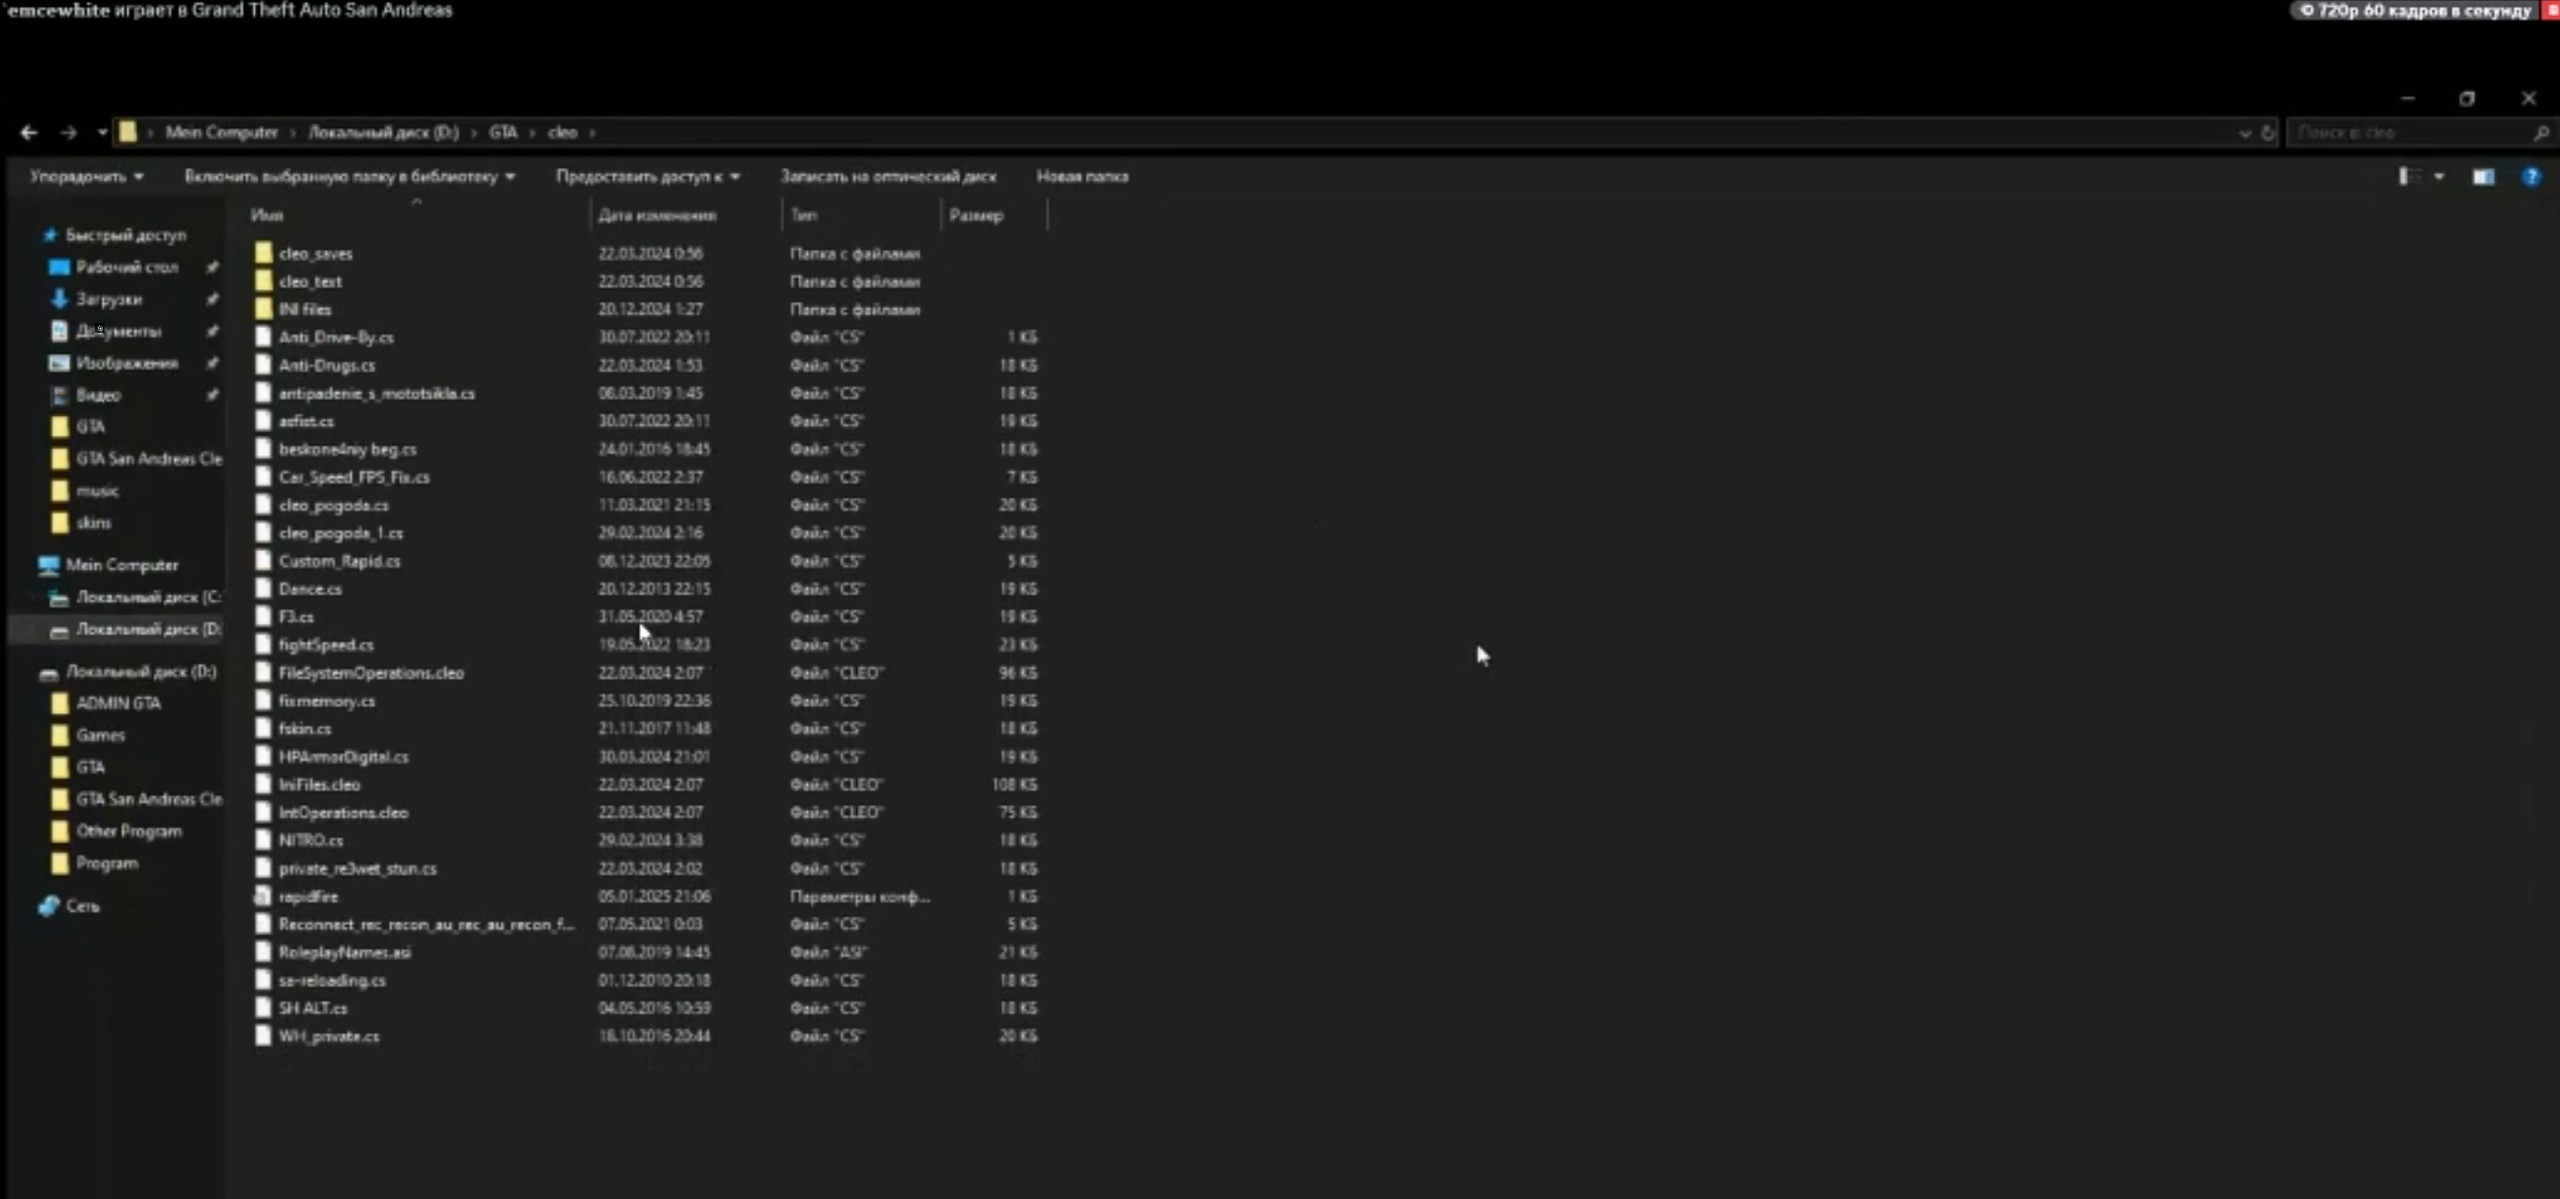Open the cleo_saves folder icon
Image resolution: width=2560 pixels, height=1199 pixels.
263,253
